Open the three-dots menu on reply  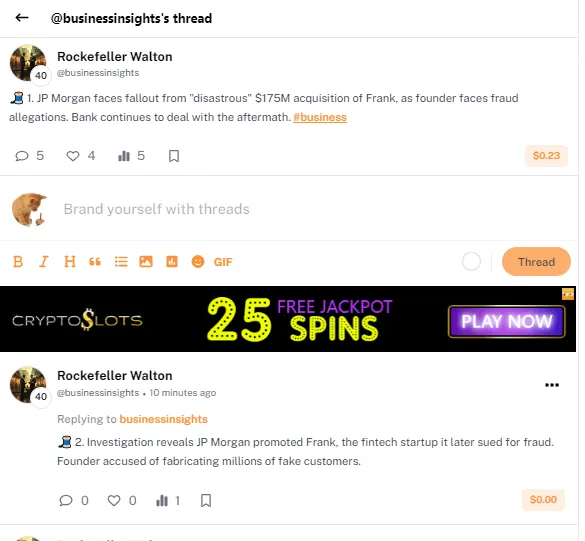[552, 385]
